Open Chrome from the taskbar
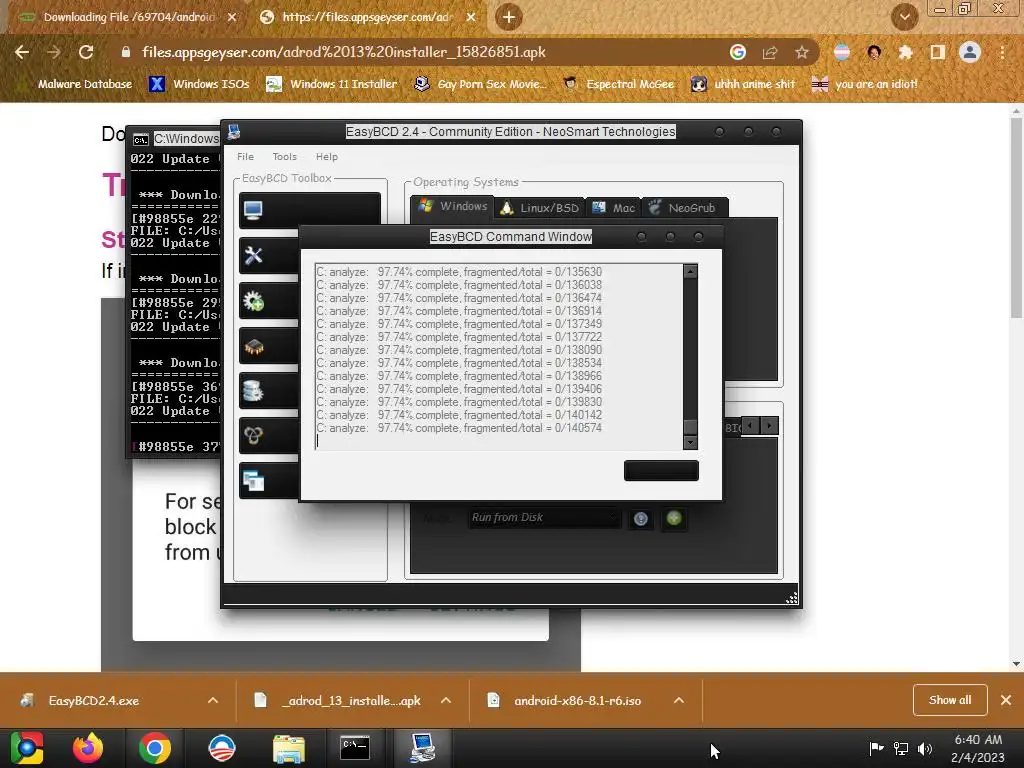 155,748
